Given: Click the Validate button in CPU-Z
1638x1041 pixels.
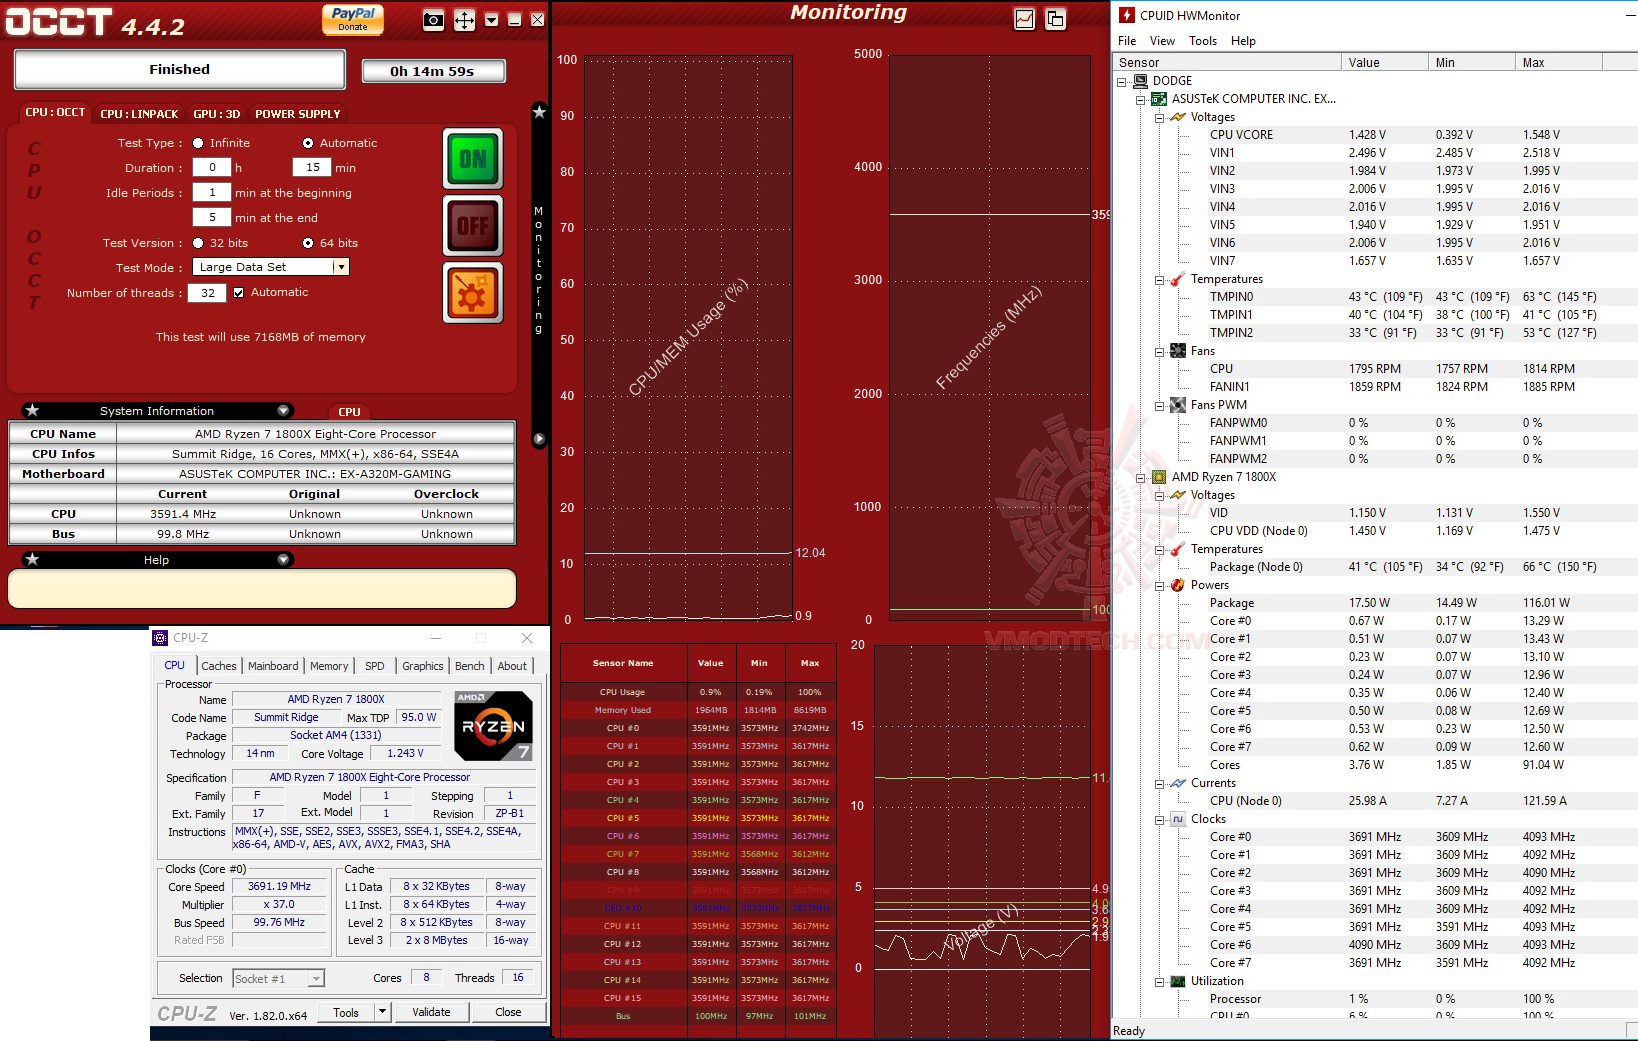Looking at the screenshot, I should point(431,1012).
